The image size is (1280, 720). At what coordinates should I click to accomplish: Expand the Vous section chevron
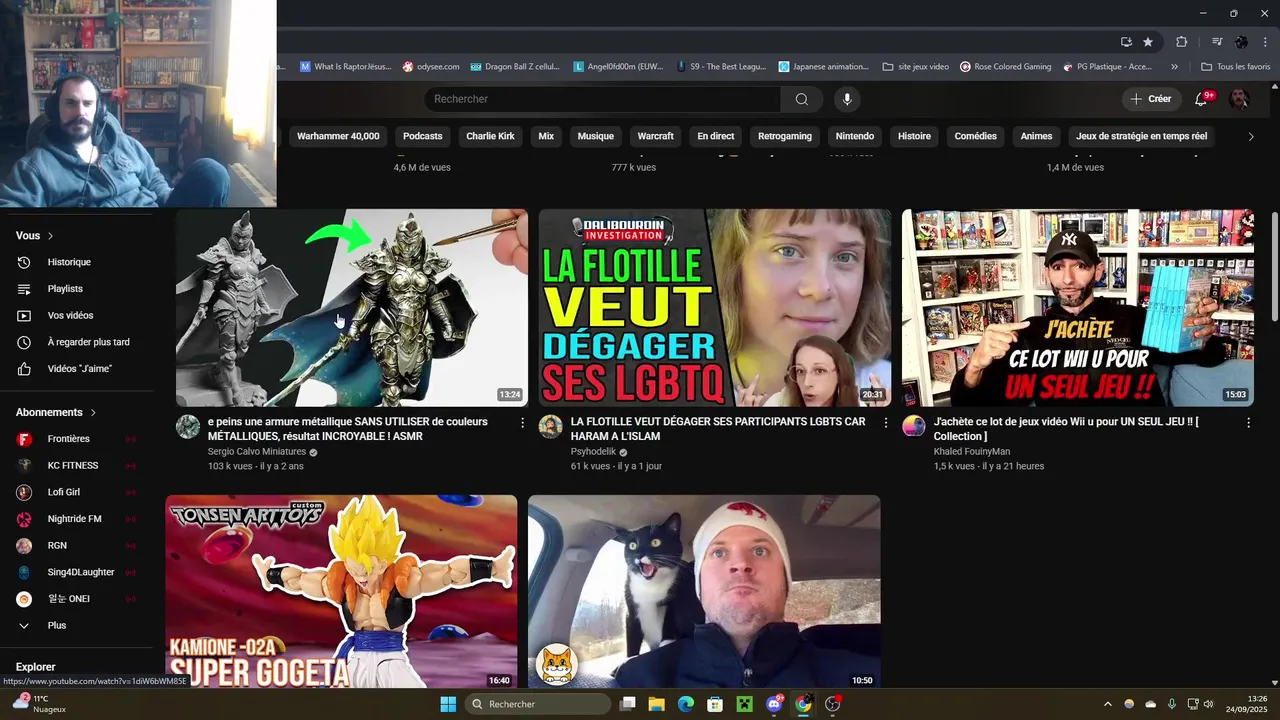[x=50, y=236]
